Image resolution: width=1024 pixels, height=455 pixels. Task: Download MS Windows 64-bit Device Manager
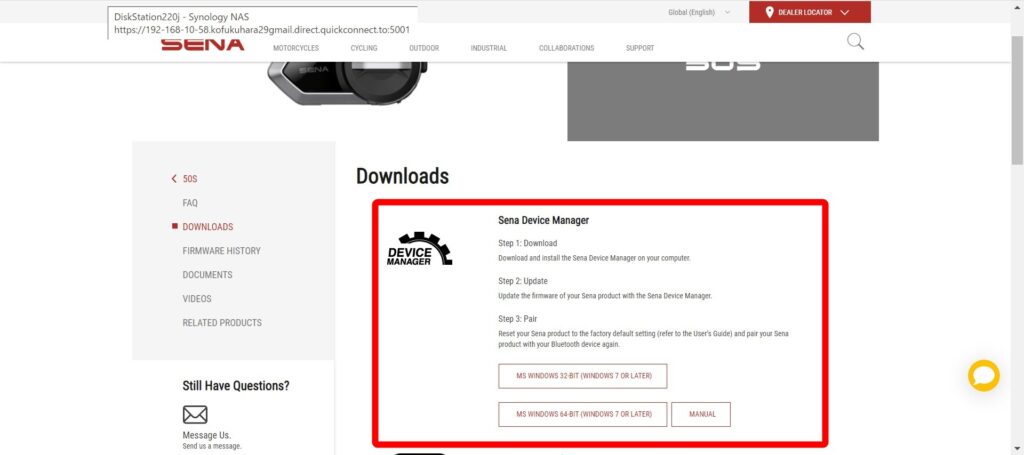coord(583,415)
